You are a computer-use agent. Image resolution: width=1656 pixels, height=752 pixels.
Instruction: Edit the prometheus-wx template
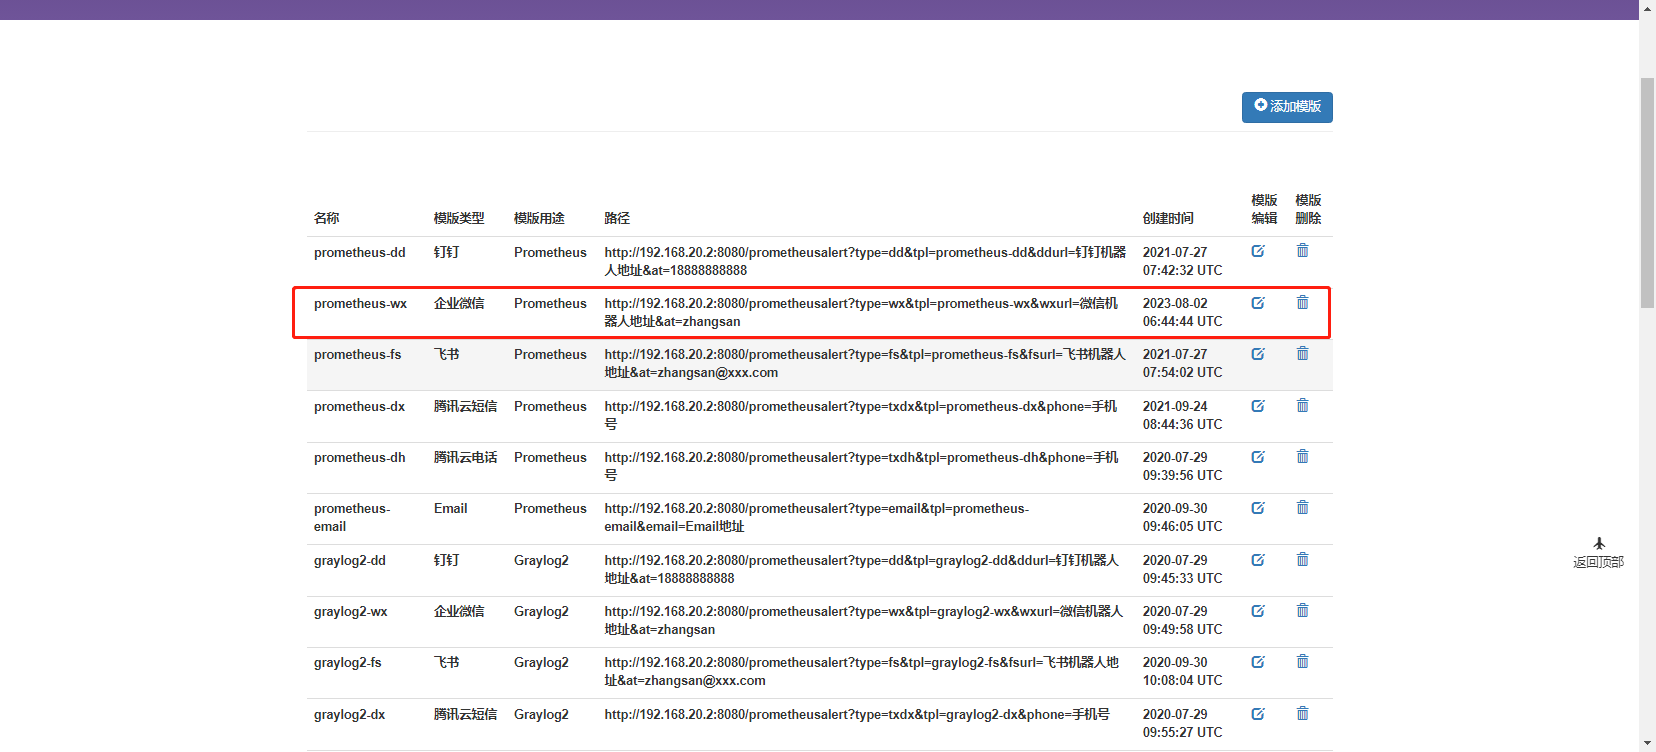click(1258, 302)
